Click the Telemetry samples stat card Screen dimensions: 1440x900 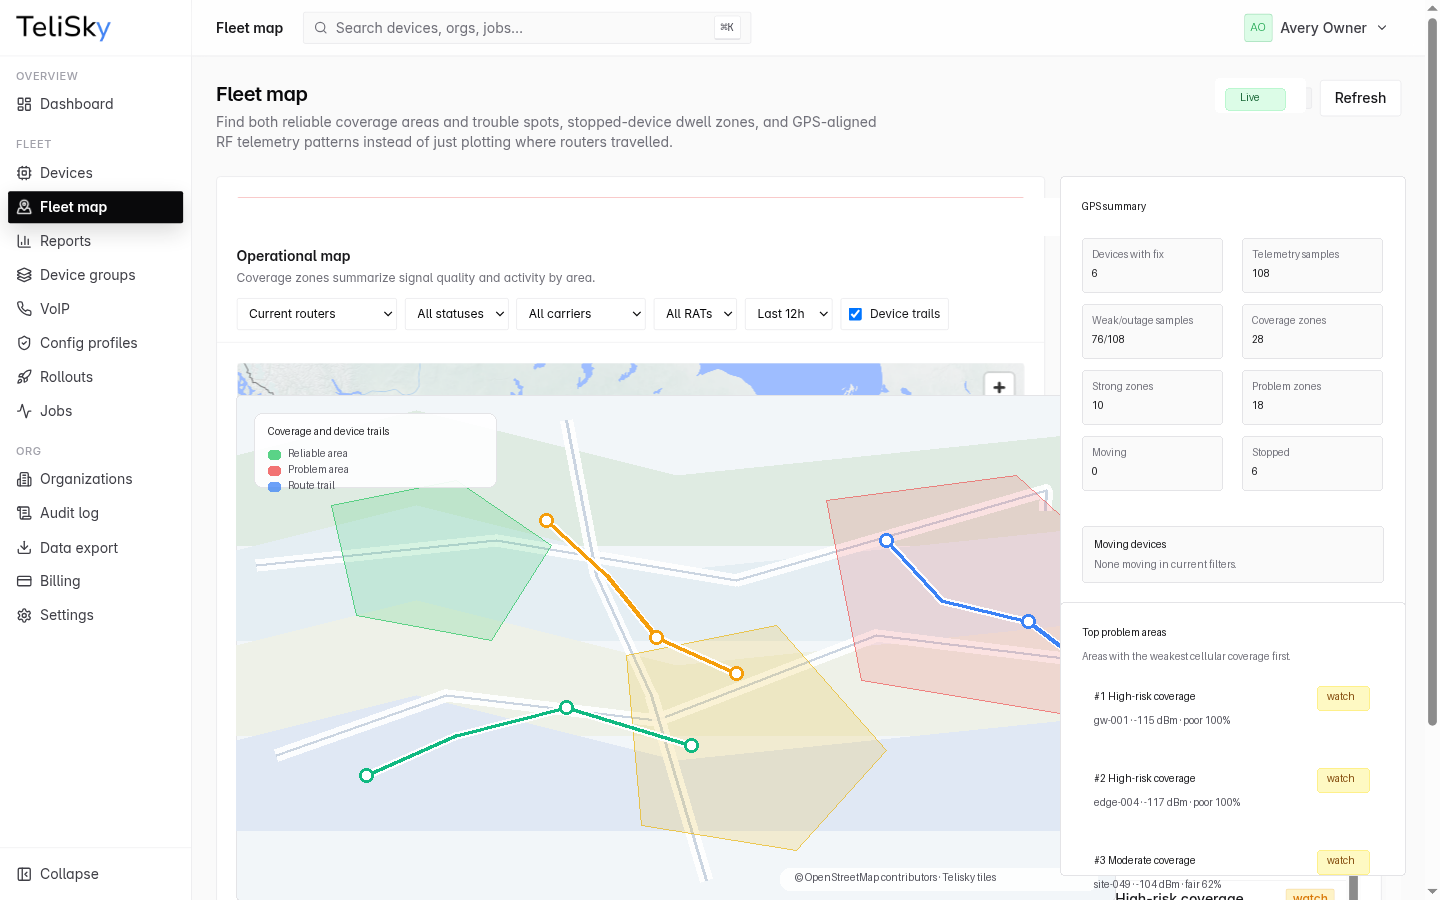(x=1312, y=265)
